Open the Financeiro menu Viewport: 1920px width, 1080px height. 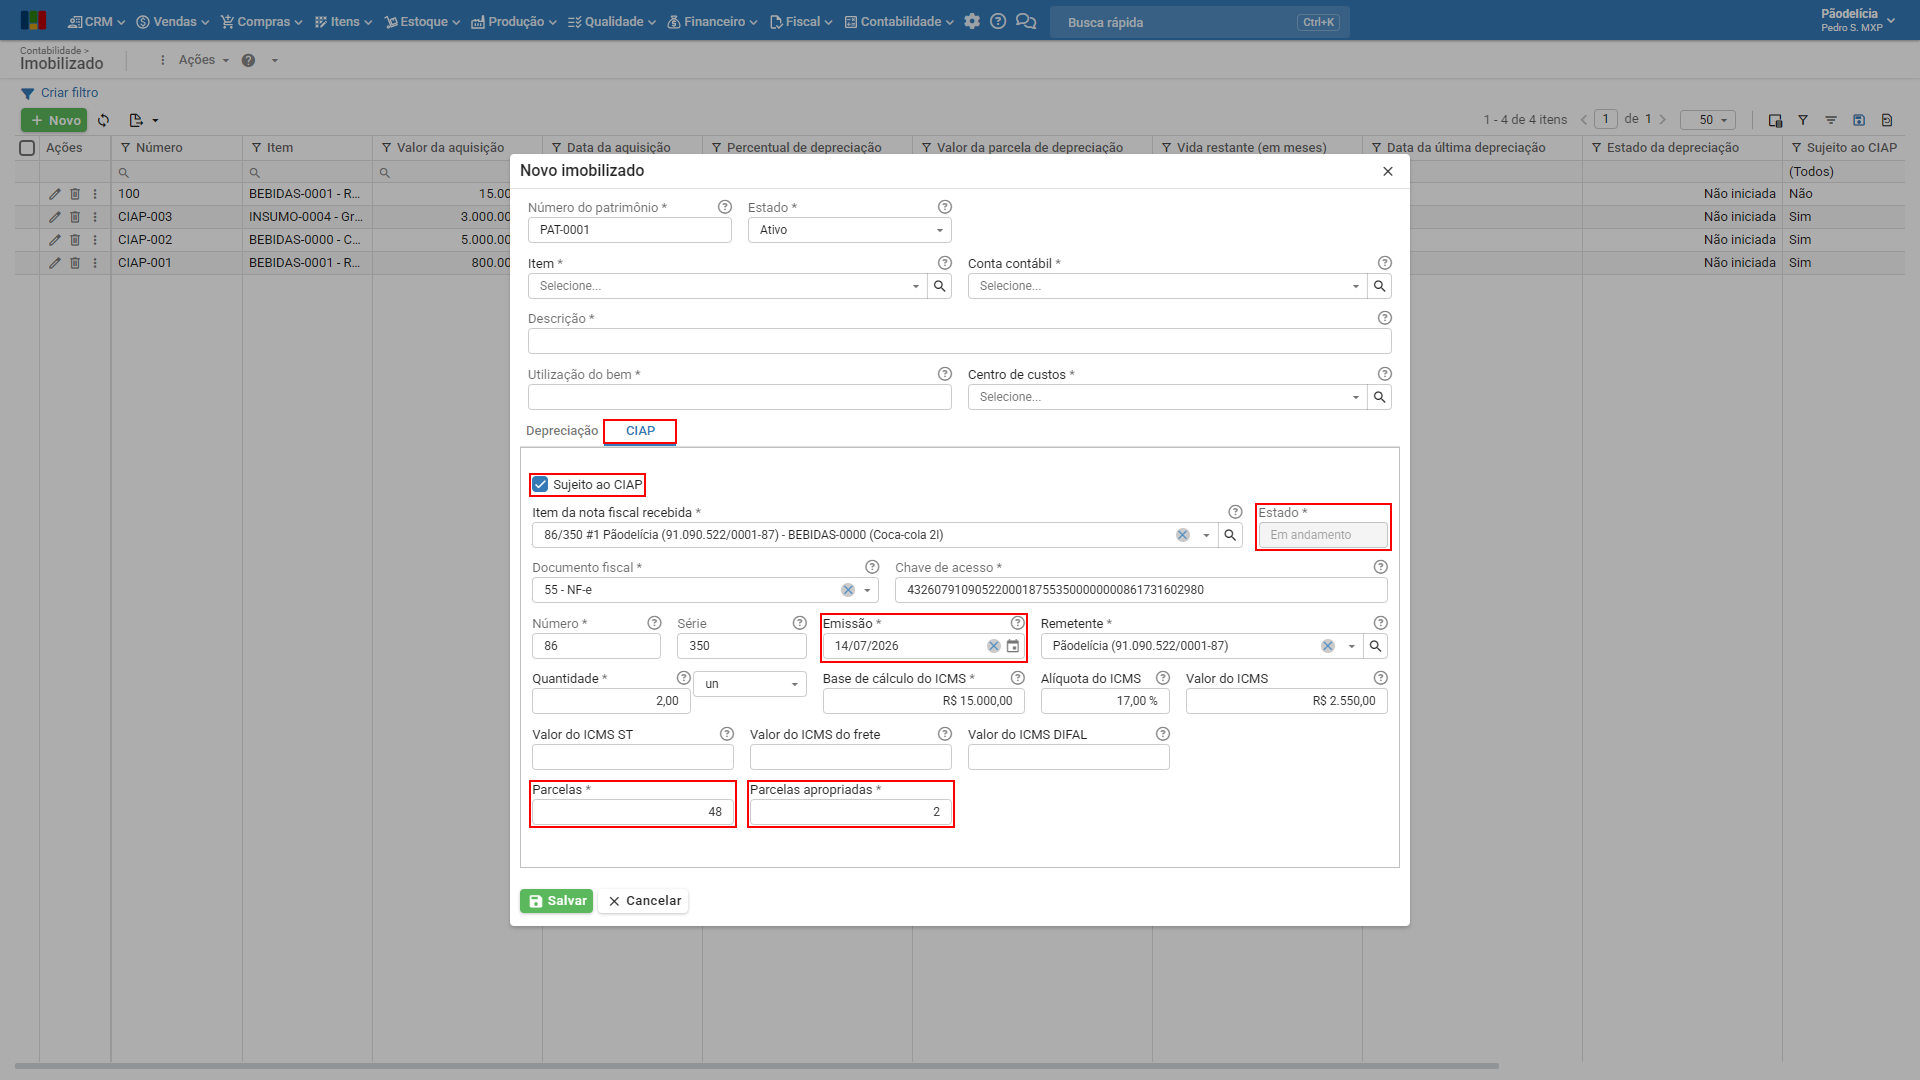[x=712, y=21]
